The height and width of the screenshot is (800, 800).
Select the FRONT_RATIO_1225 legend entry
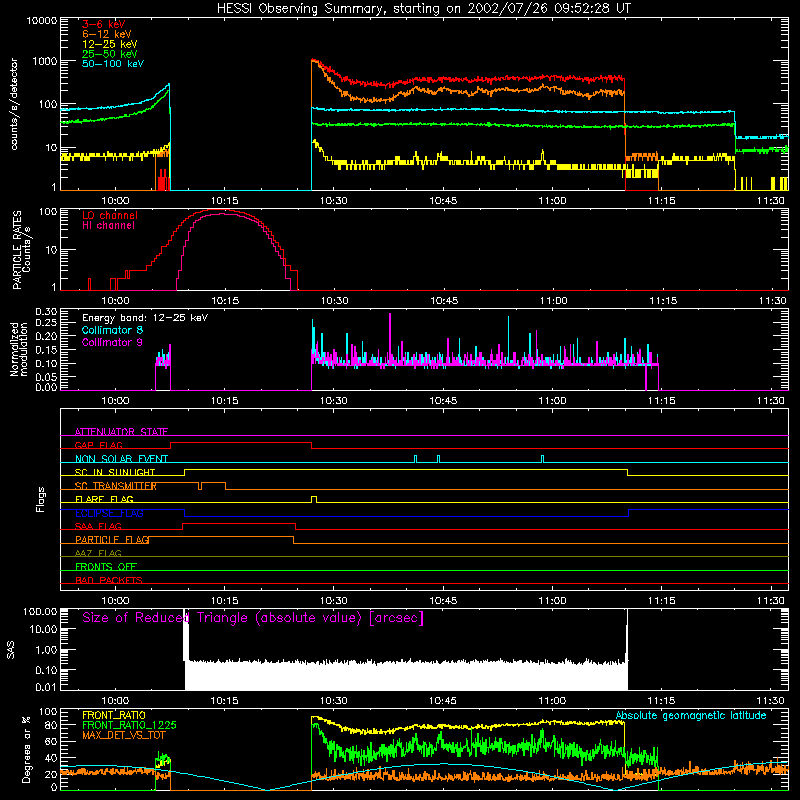click(129, 725)
